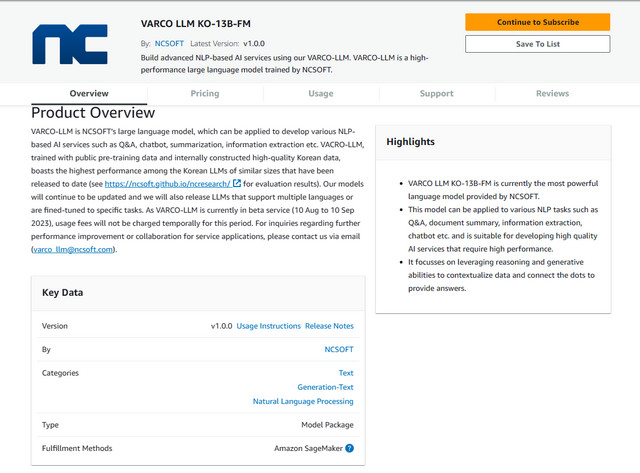Image resolution: width=640 pixels, height=473 pixels.
Task: Click Continue to Subscribe button
Action: (x=538, y=22)
